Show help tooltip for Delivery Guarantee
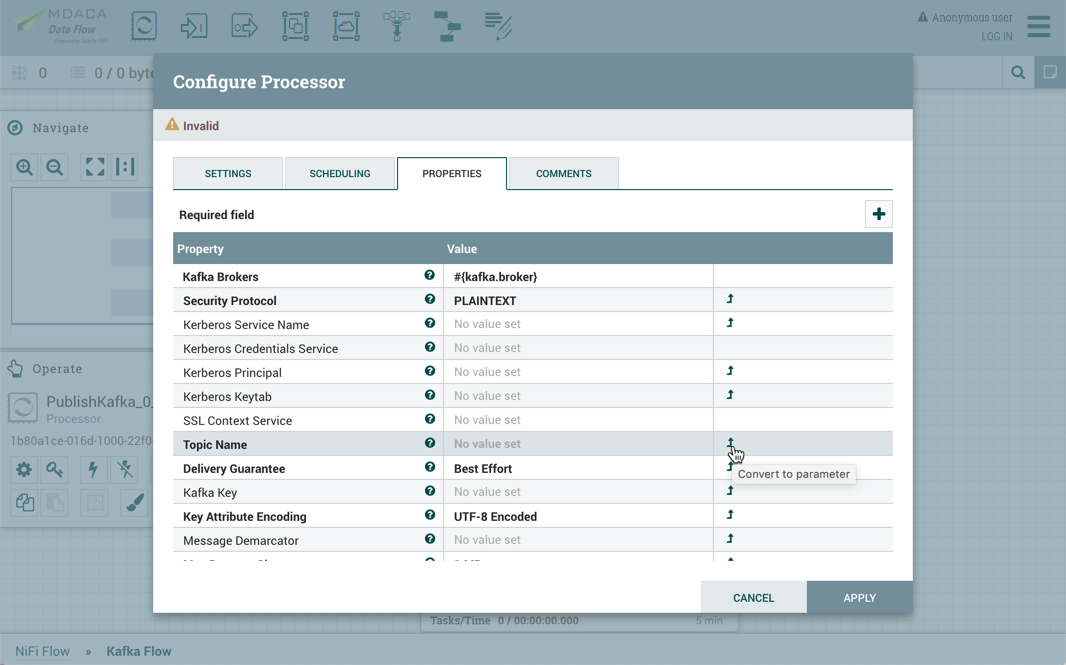The height and width of the screenshot is (665, 1066). pyautogui.click(x=429, y=468)
